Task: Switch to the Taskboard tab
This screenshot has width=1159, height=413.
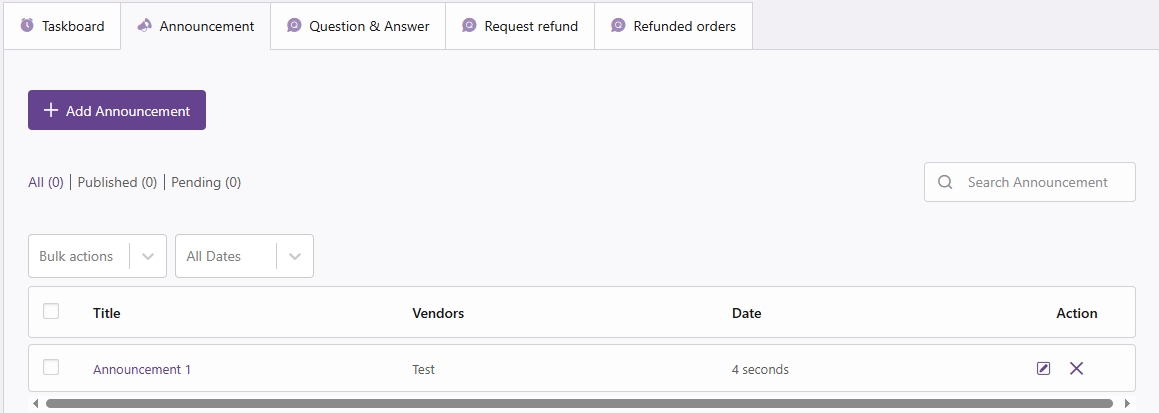Action: (72, 26)
